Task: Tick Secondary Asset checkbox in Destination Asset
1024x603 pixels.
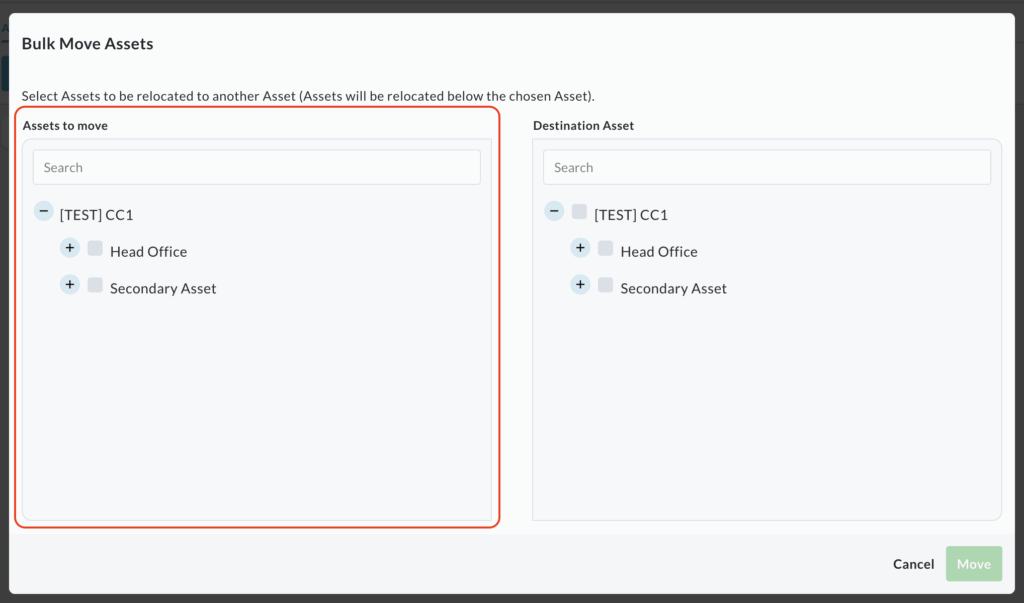Action: [x=605, y=285]
